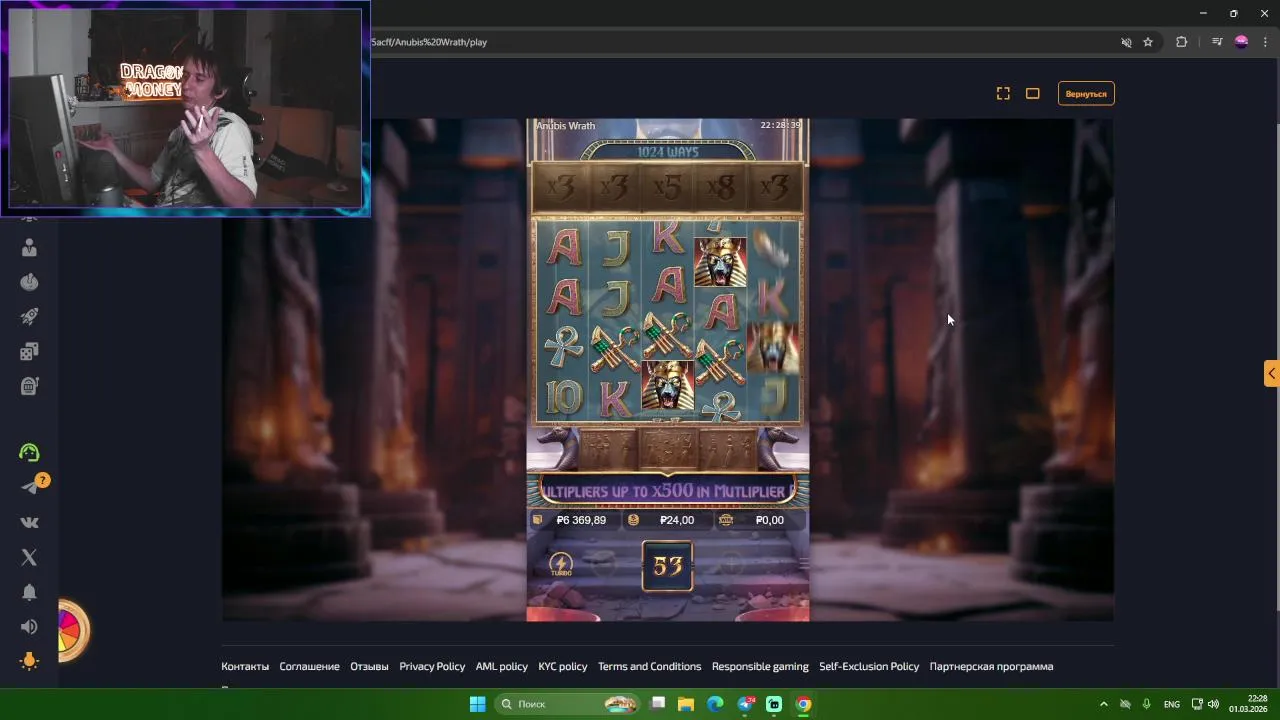Click the x8 multiplier above the reels
Image resolution: width=1280 pixels, height=720 pixels.
[720, 188]
